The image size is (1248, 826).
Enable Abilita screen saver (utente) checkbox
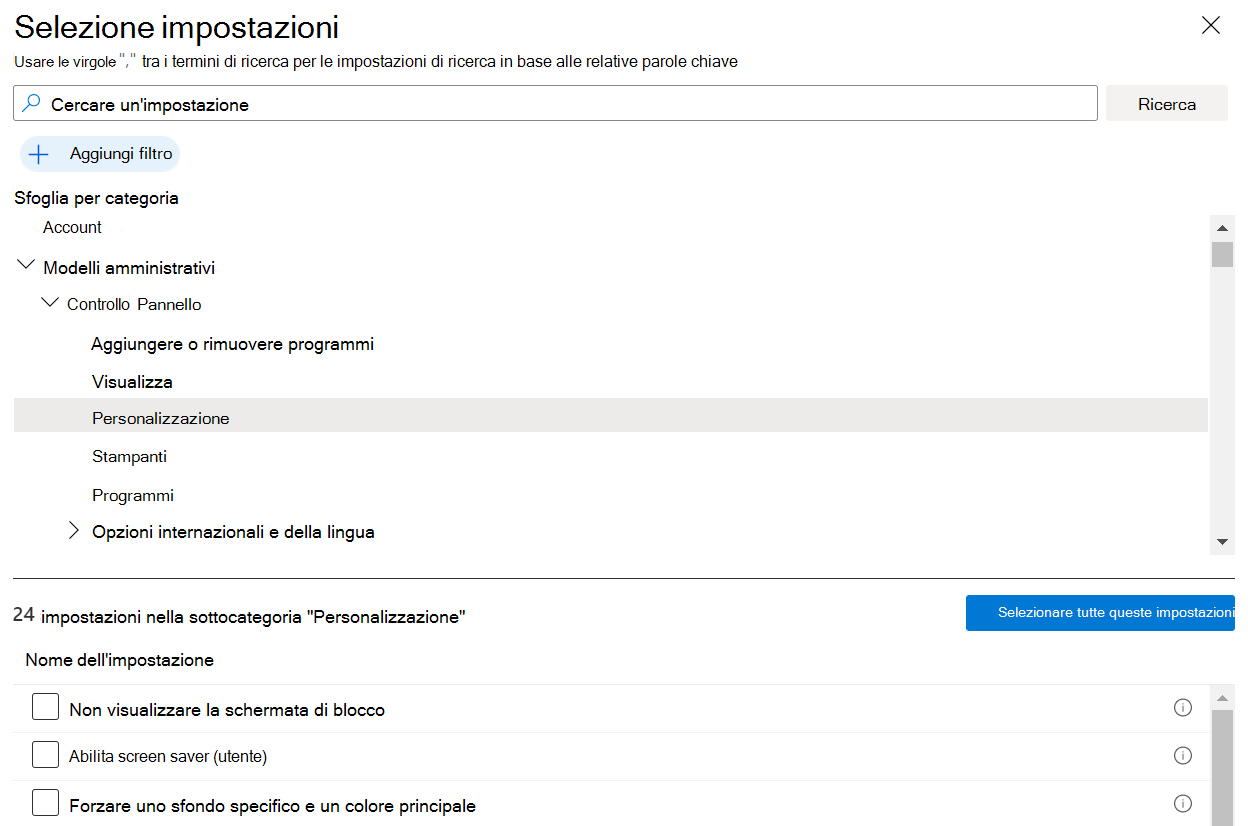click(x=45, y=755)
